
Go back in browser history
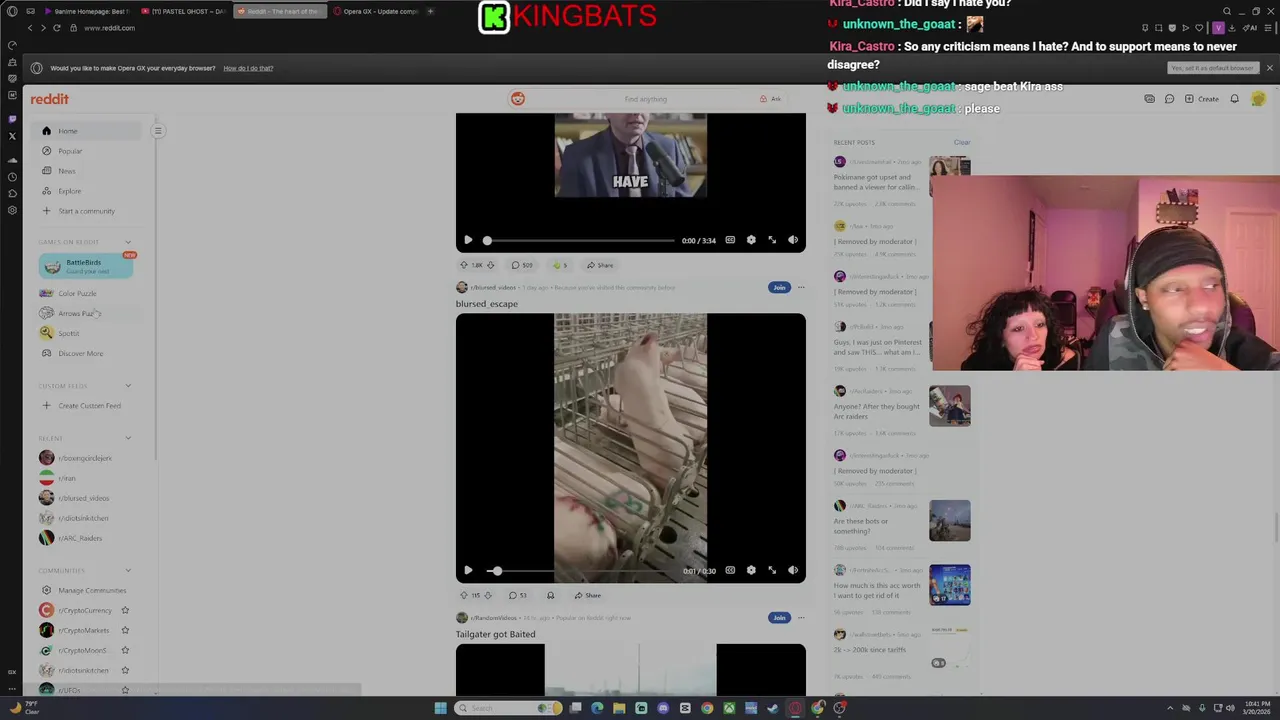coord(30,28)
